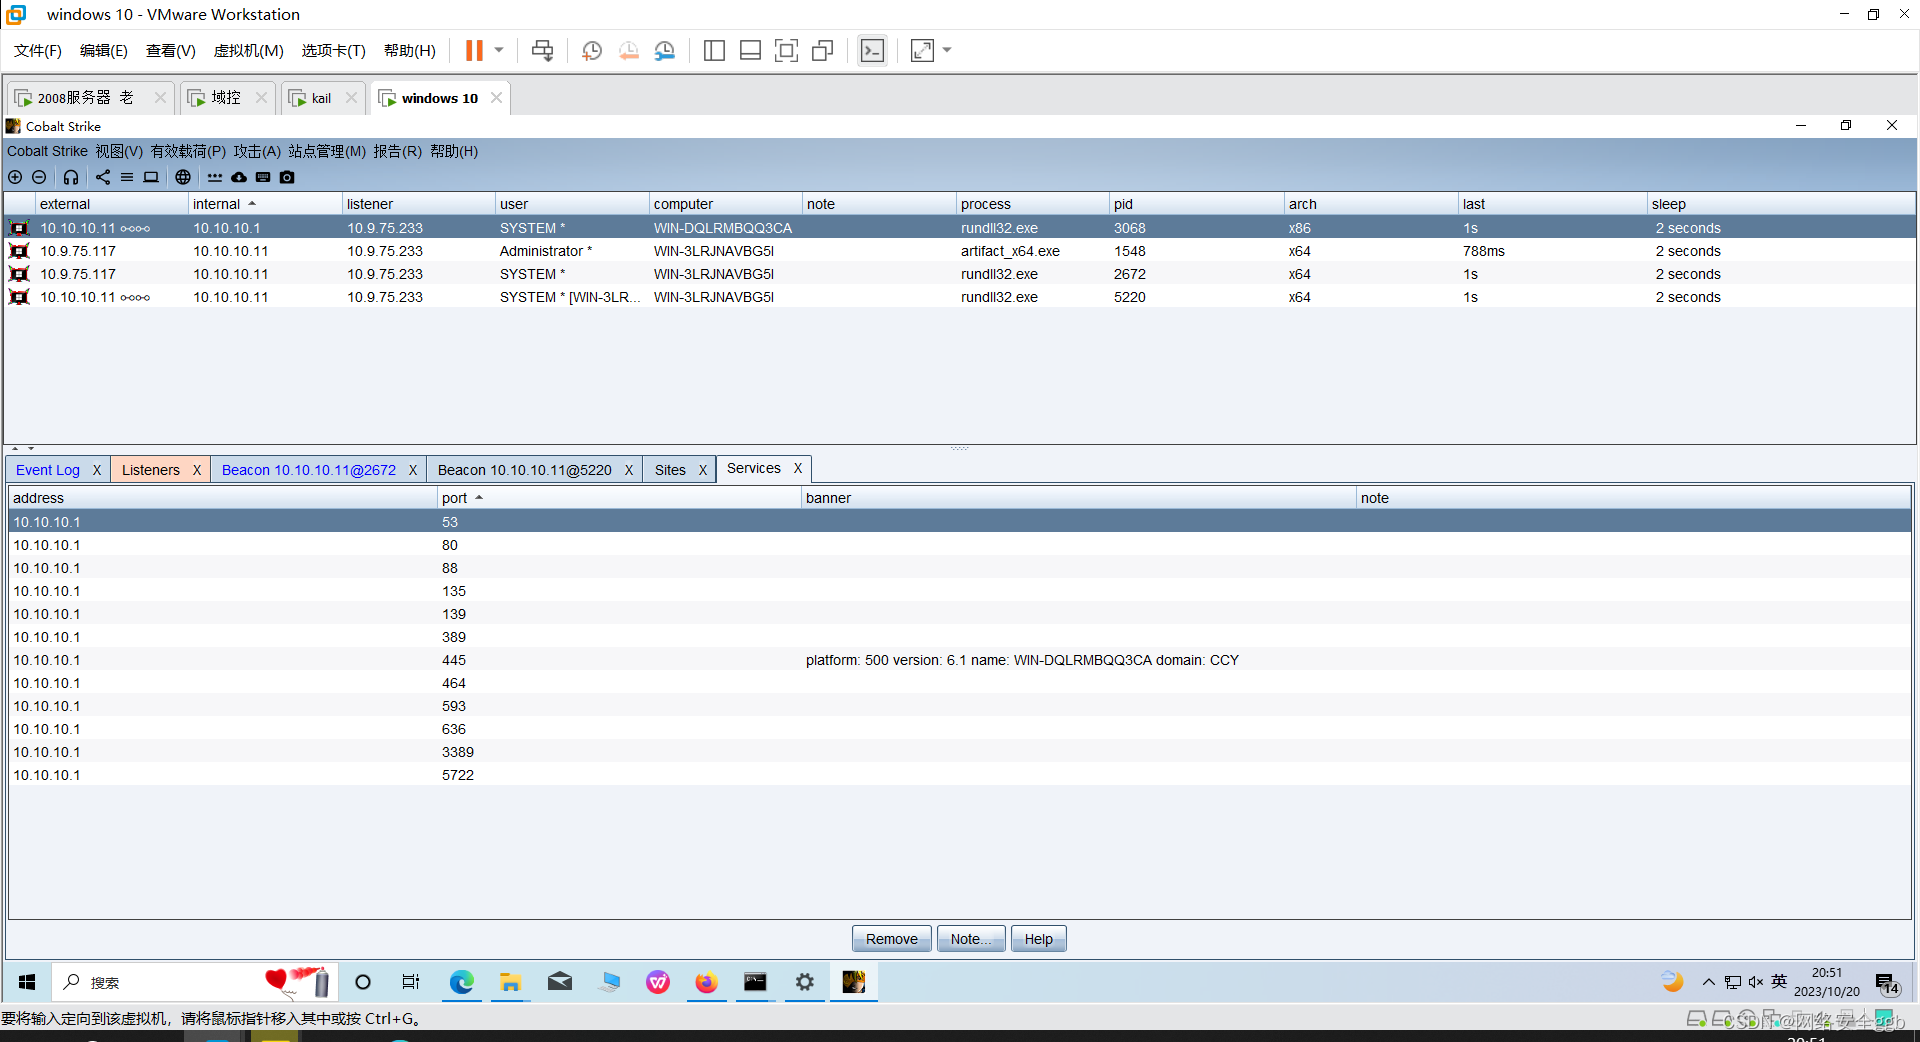Click the Connect plus icon in Cobalt Strike toolbar

coord(15,177)
